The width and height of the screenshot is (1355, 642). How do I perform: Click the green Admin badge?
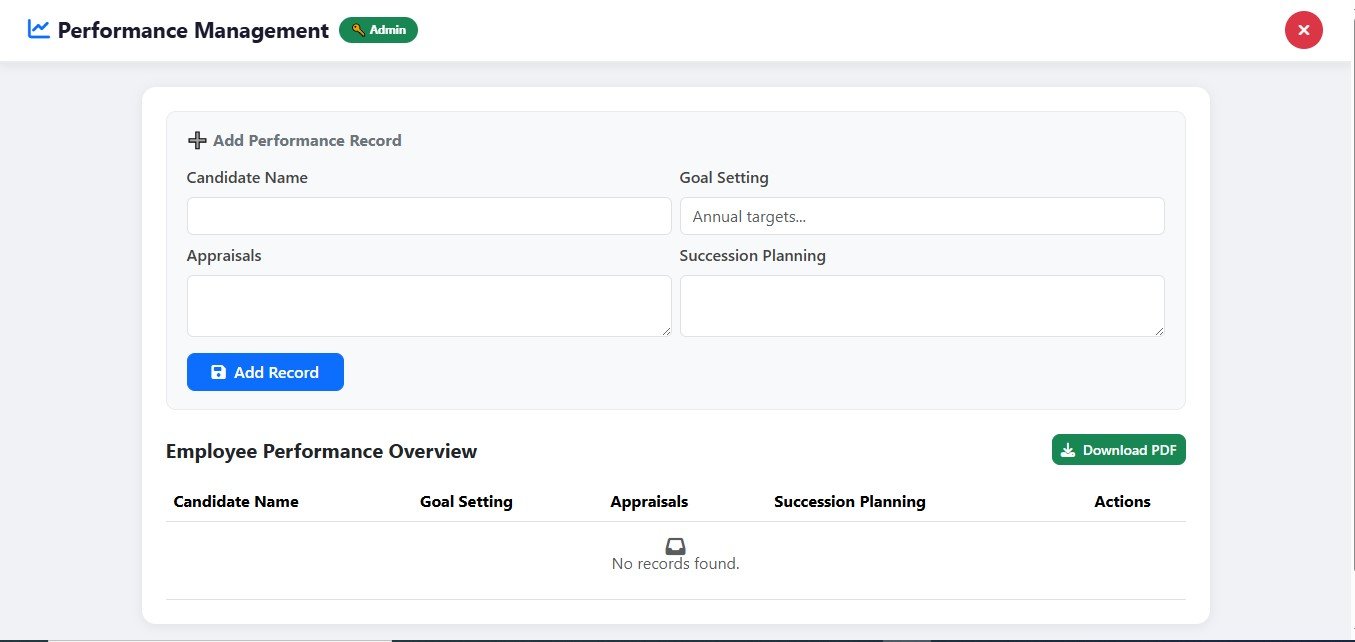point(378,30)
